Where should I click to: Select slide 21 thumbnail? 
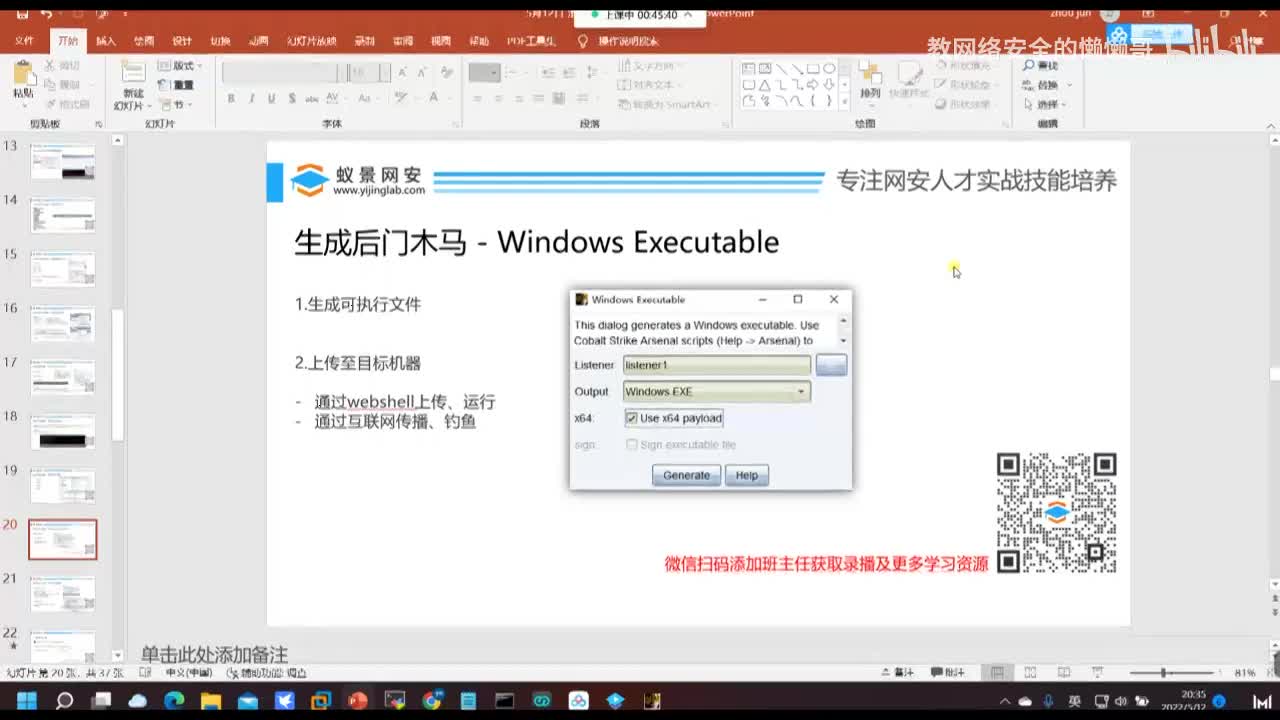pyautogui.click(x=63, y=593)
